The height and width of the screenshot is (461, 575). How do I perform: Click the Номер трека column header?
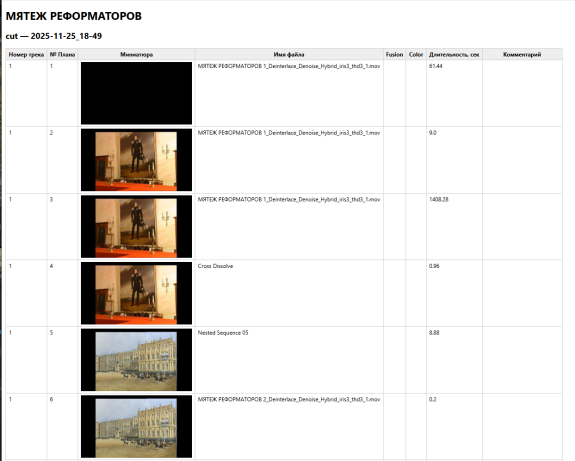tap(26, 54)
